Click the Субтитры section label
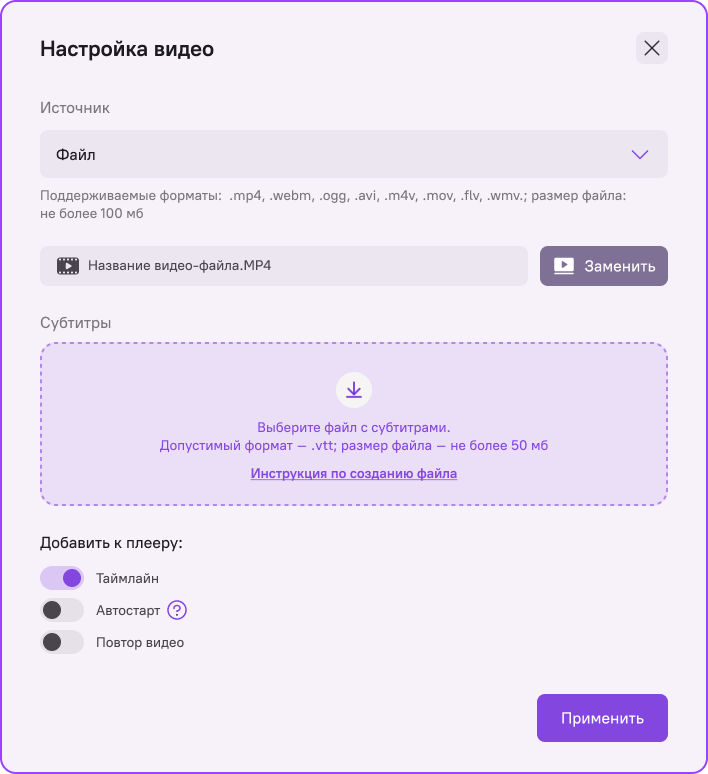Screen dimensions: 708x774 76,323
